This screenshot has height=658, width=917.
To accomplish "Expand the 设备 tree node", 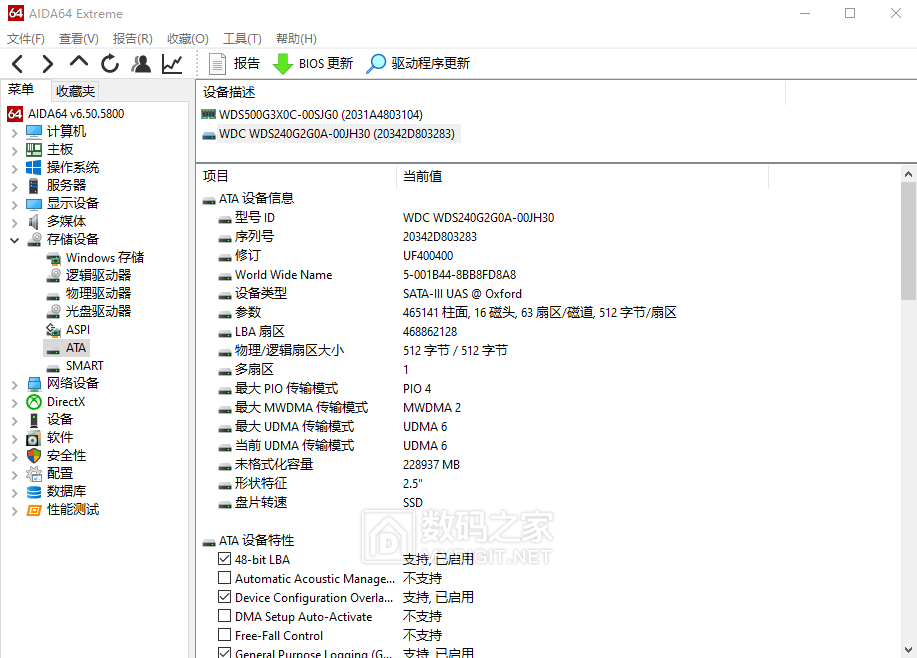I will click(x=15, y=421).
